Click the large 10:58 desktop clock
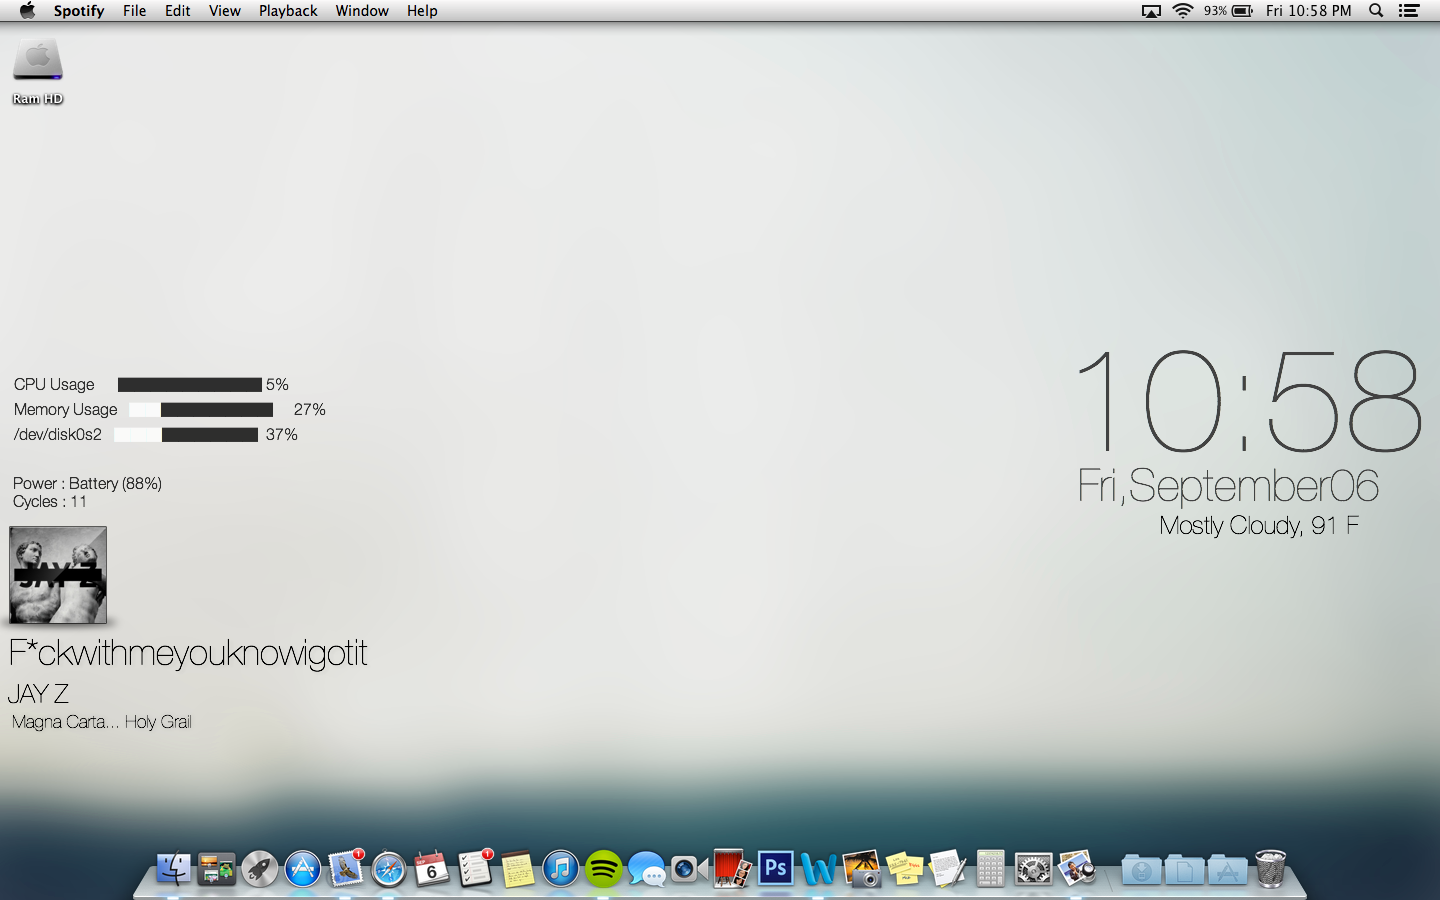The width and height of the screenshot is (1440, 900). coord(1249,400)
